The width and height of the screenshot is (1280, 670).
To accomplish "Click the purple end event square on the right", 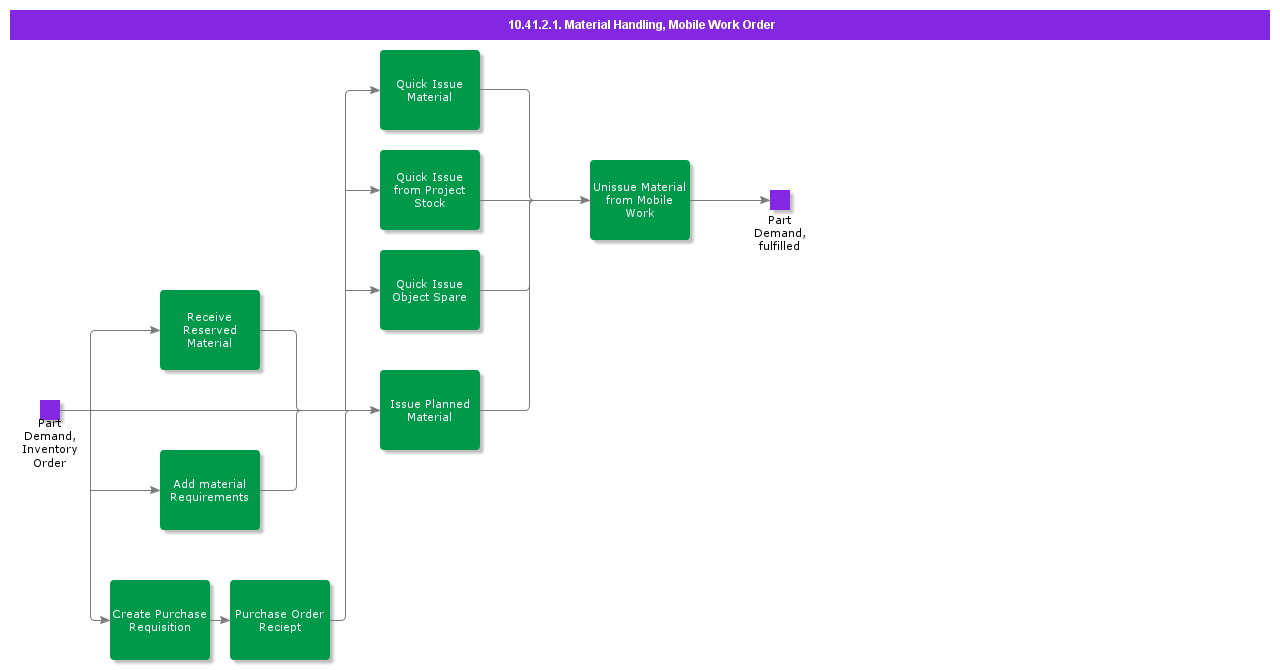I will tap(780, 200).
